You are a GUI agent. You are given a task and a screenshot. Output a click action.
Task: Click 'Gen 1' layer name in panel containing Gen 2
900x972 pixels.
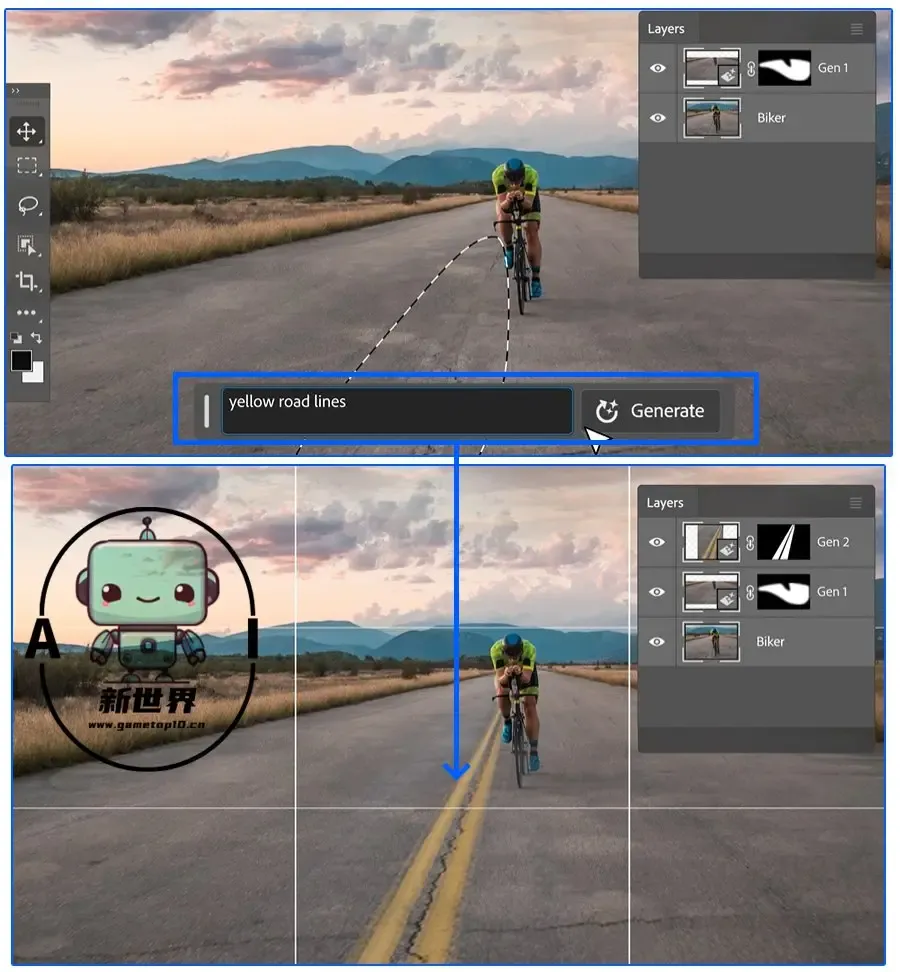coord(831,592)
